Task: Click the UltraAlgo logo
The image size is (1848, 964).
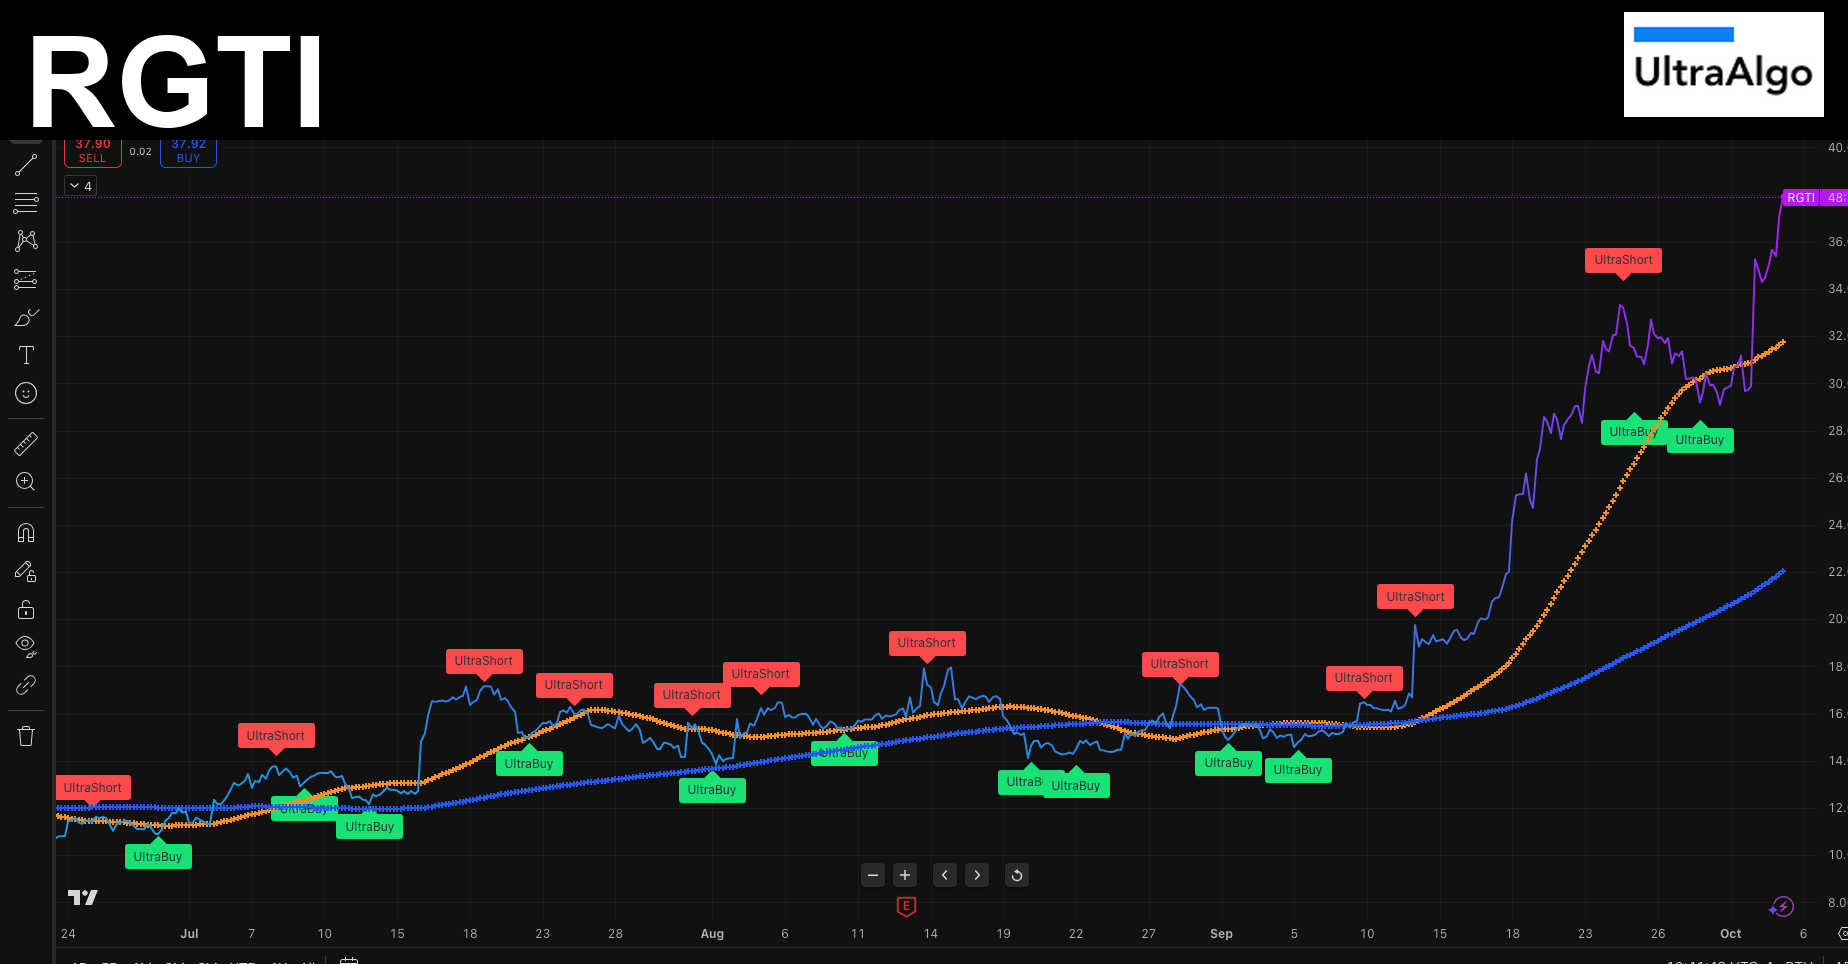Action: 1723,64
